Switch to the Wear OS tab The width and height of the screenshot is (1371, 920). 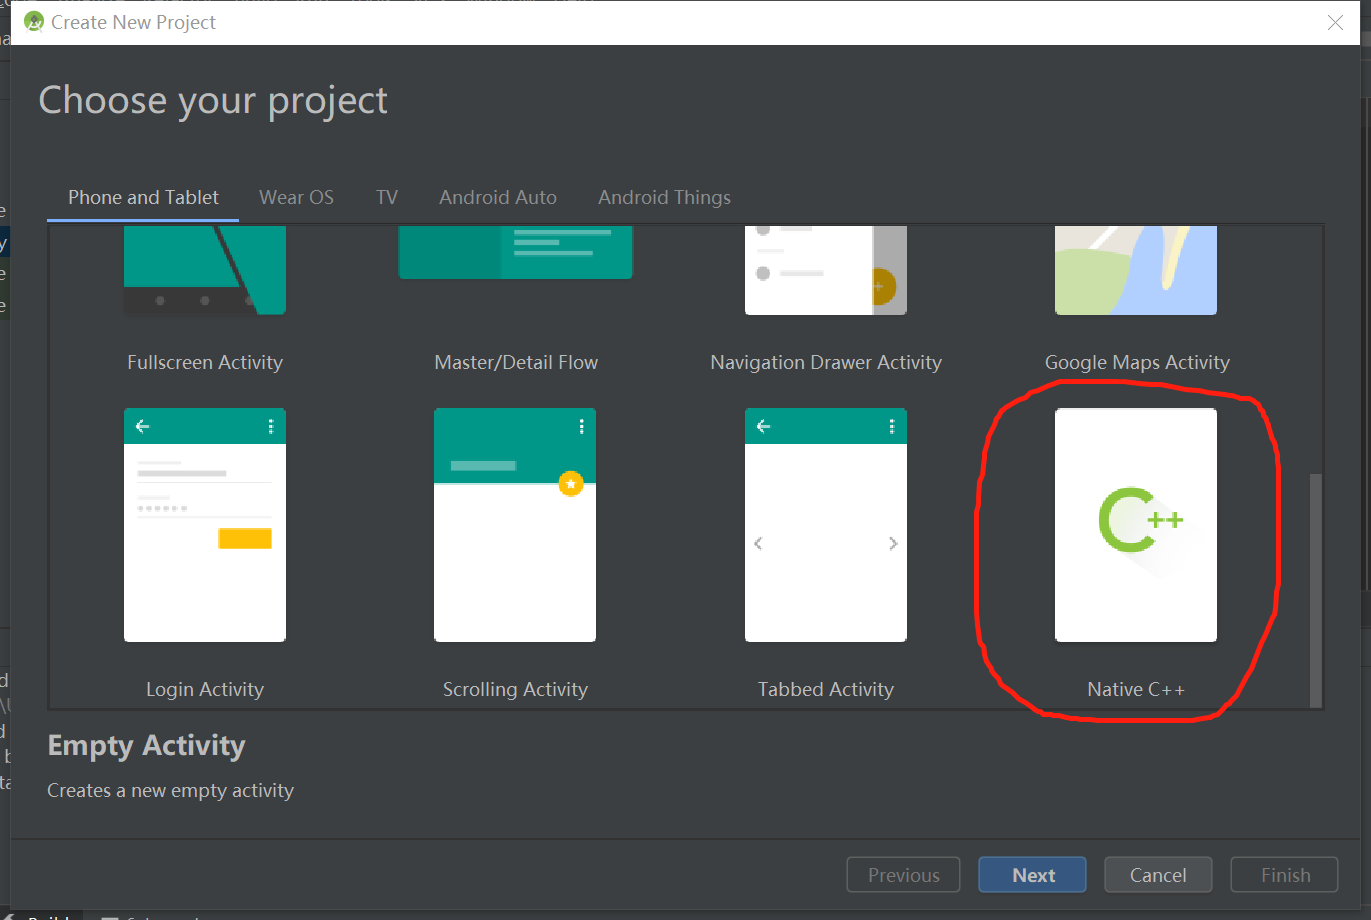(x=296, y=197)
